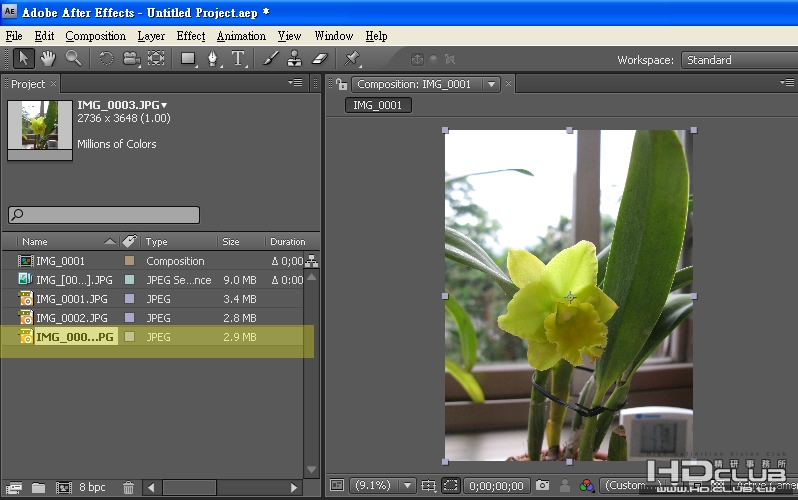Click the label column tag header
The image size is (798, 500).
130,241
